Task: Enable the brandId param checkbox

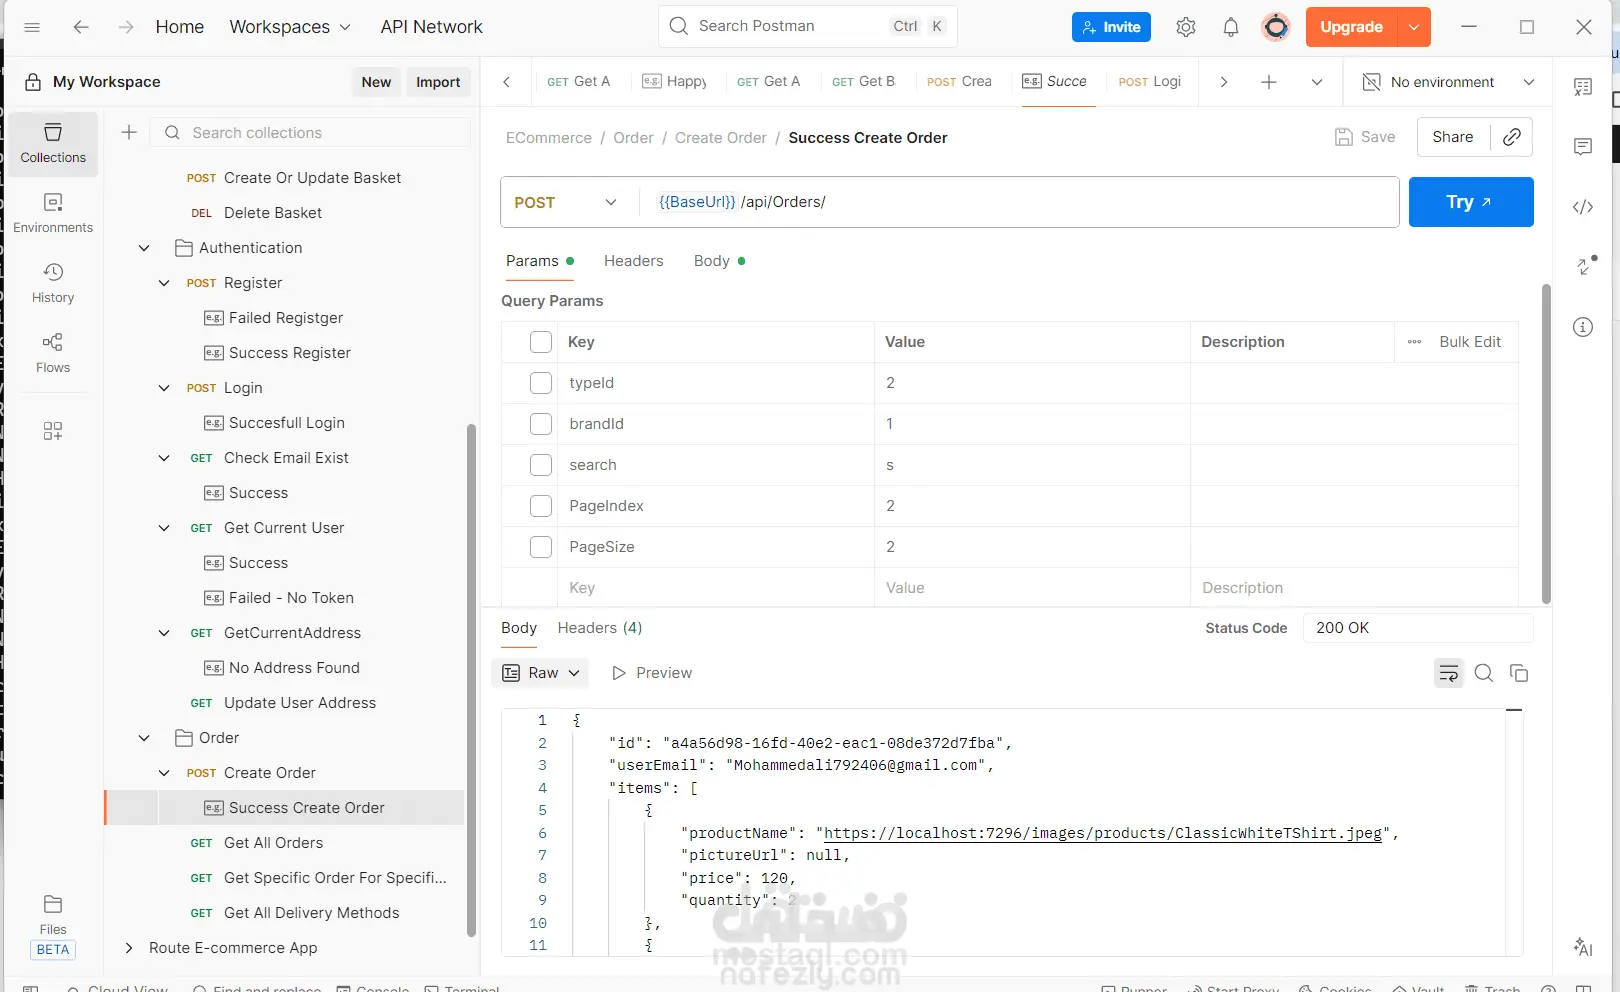Action: (x=541, y=424)
